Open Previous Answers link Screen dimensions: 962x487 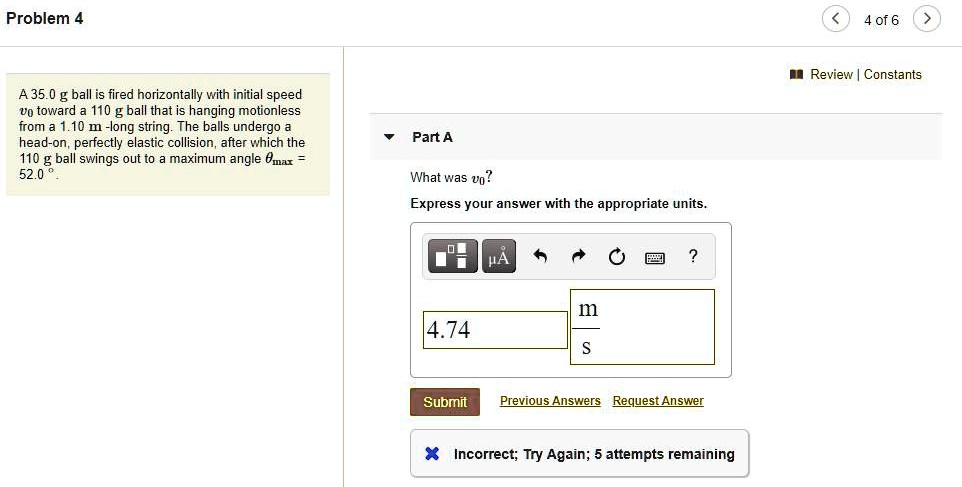550,401
